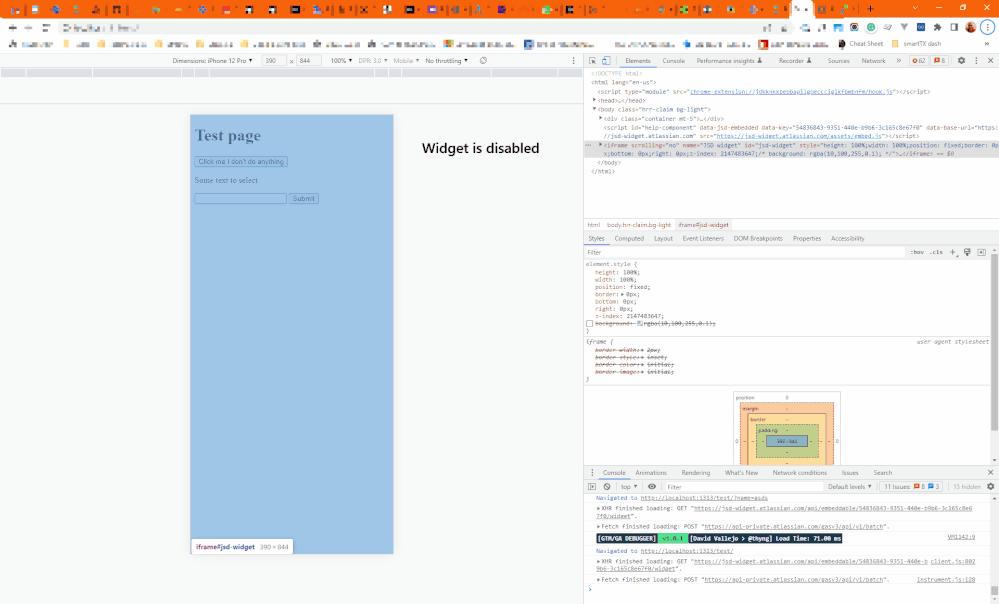Close the bottom drawer panel

(x=990, y=473)
